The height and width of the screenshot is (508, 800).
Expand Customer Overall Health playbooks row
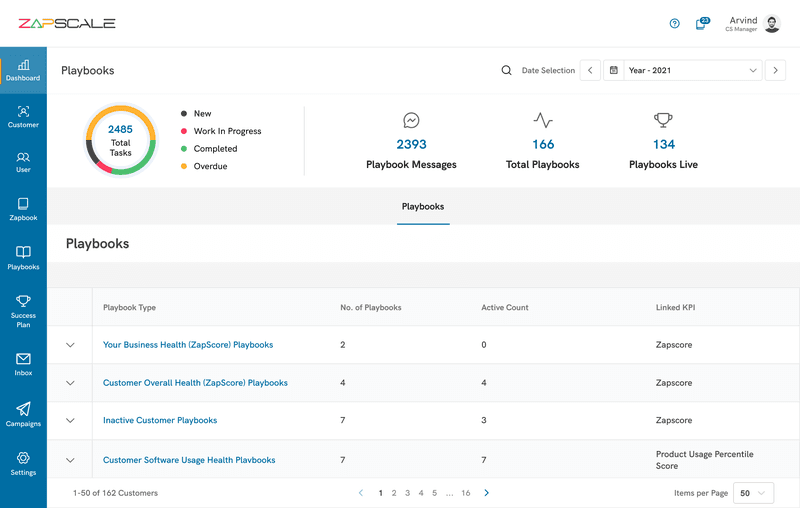coord(70,383)
